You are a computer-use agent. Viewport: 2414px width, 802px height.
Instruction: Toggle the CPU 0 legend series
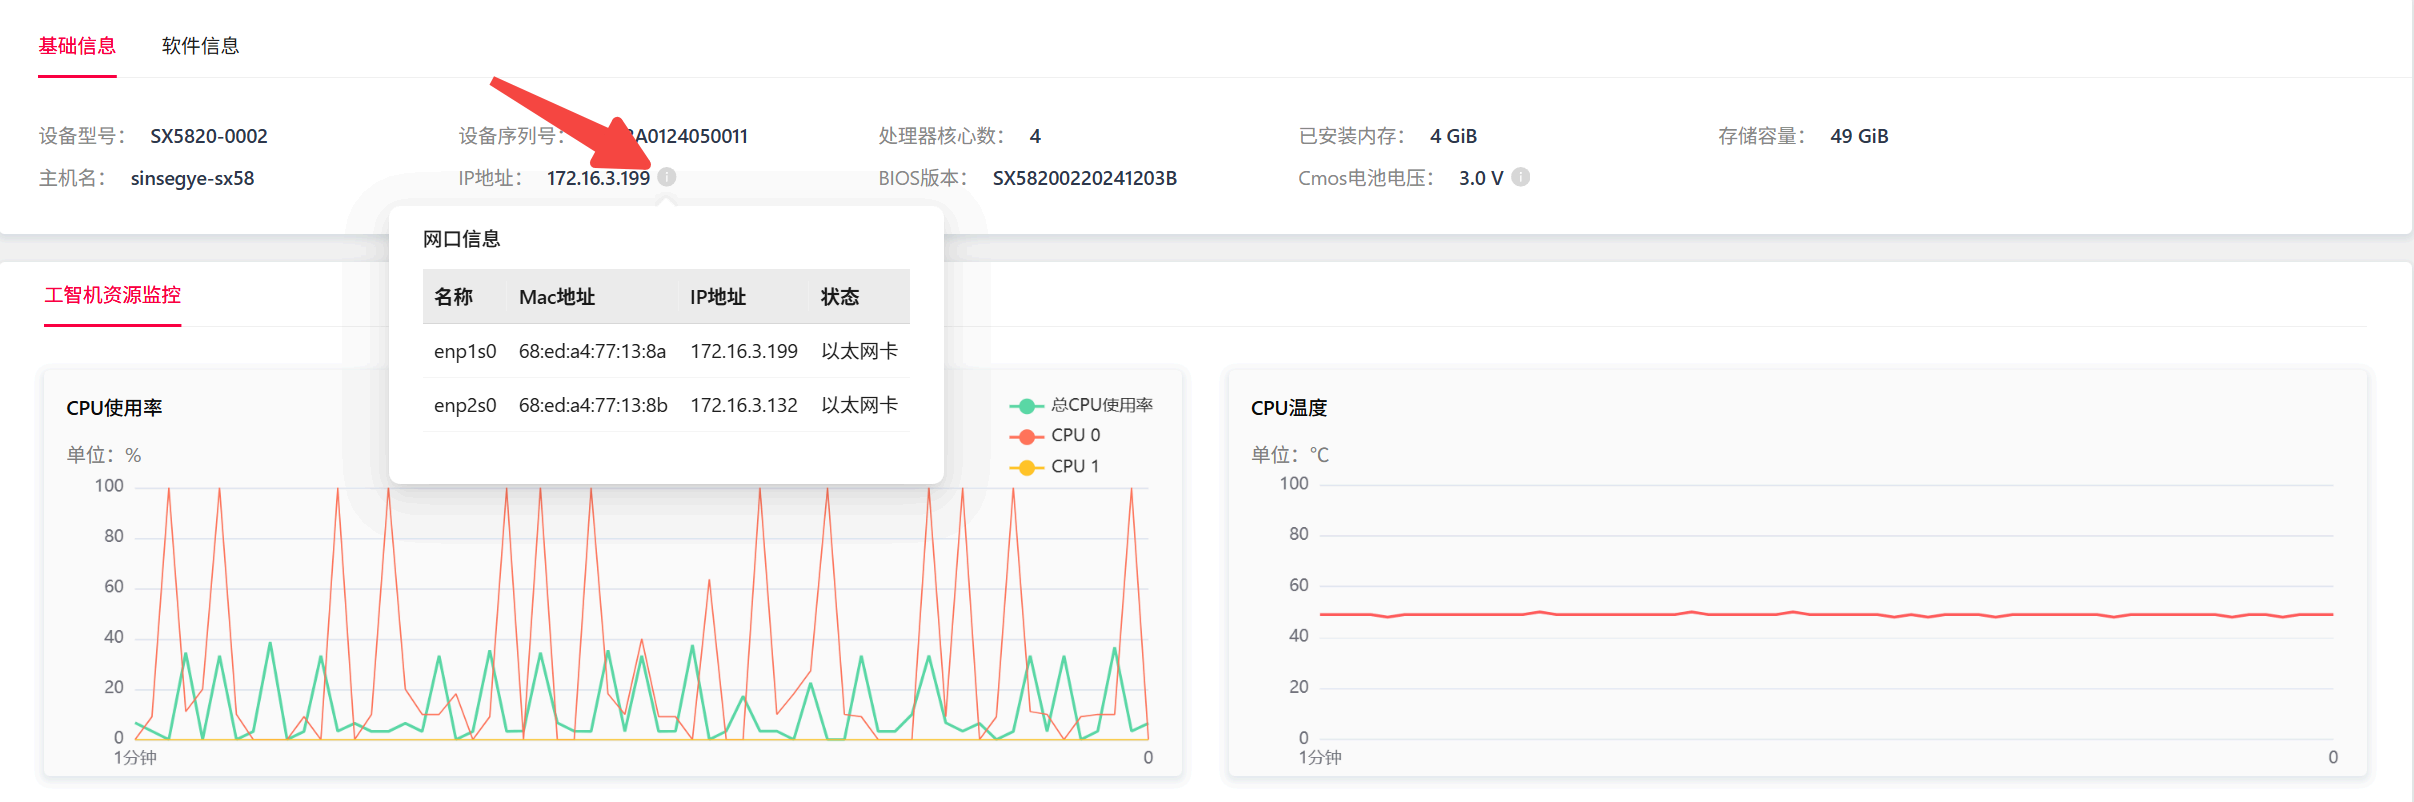1055,435
